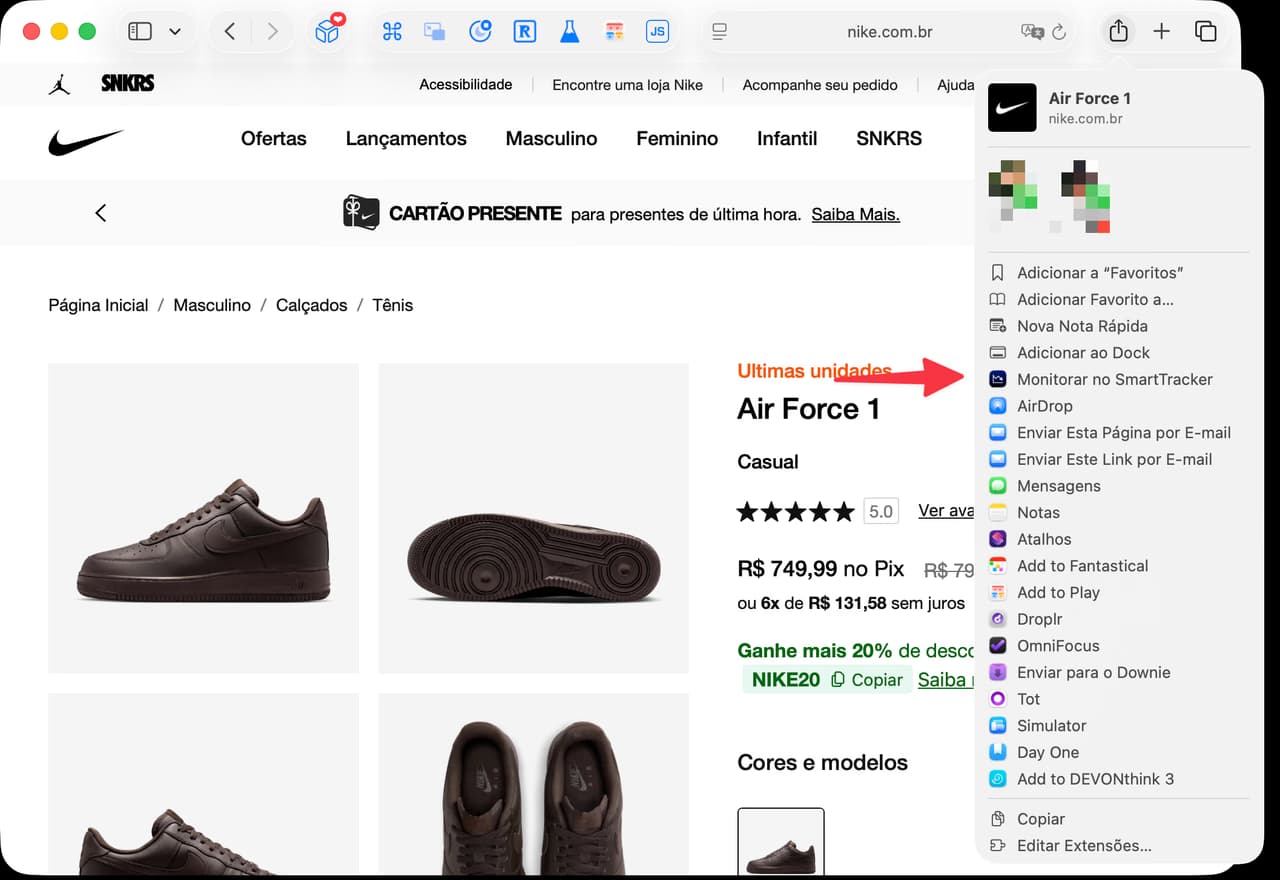
Task: Open the SNKRS logo link in top bar
Action: [x=128, y=83]
